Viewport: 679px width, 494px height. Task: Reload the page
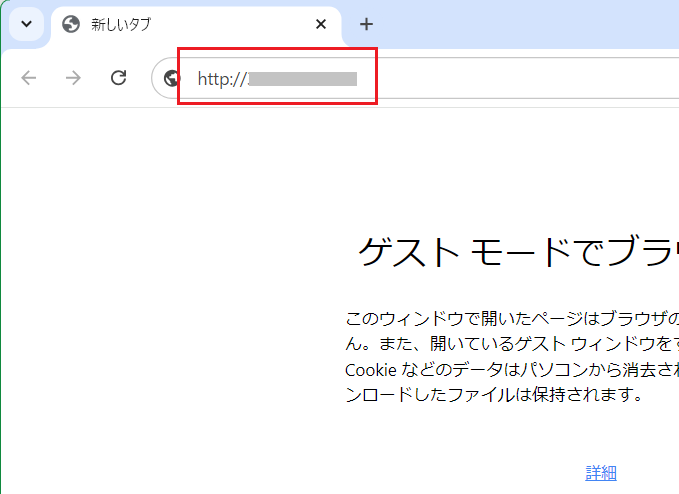(x=118, y=78)
